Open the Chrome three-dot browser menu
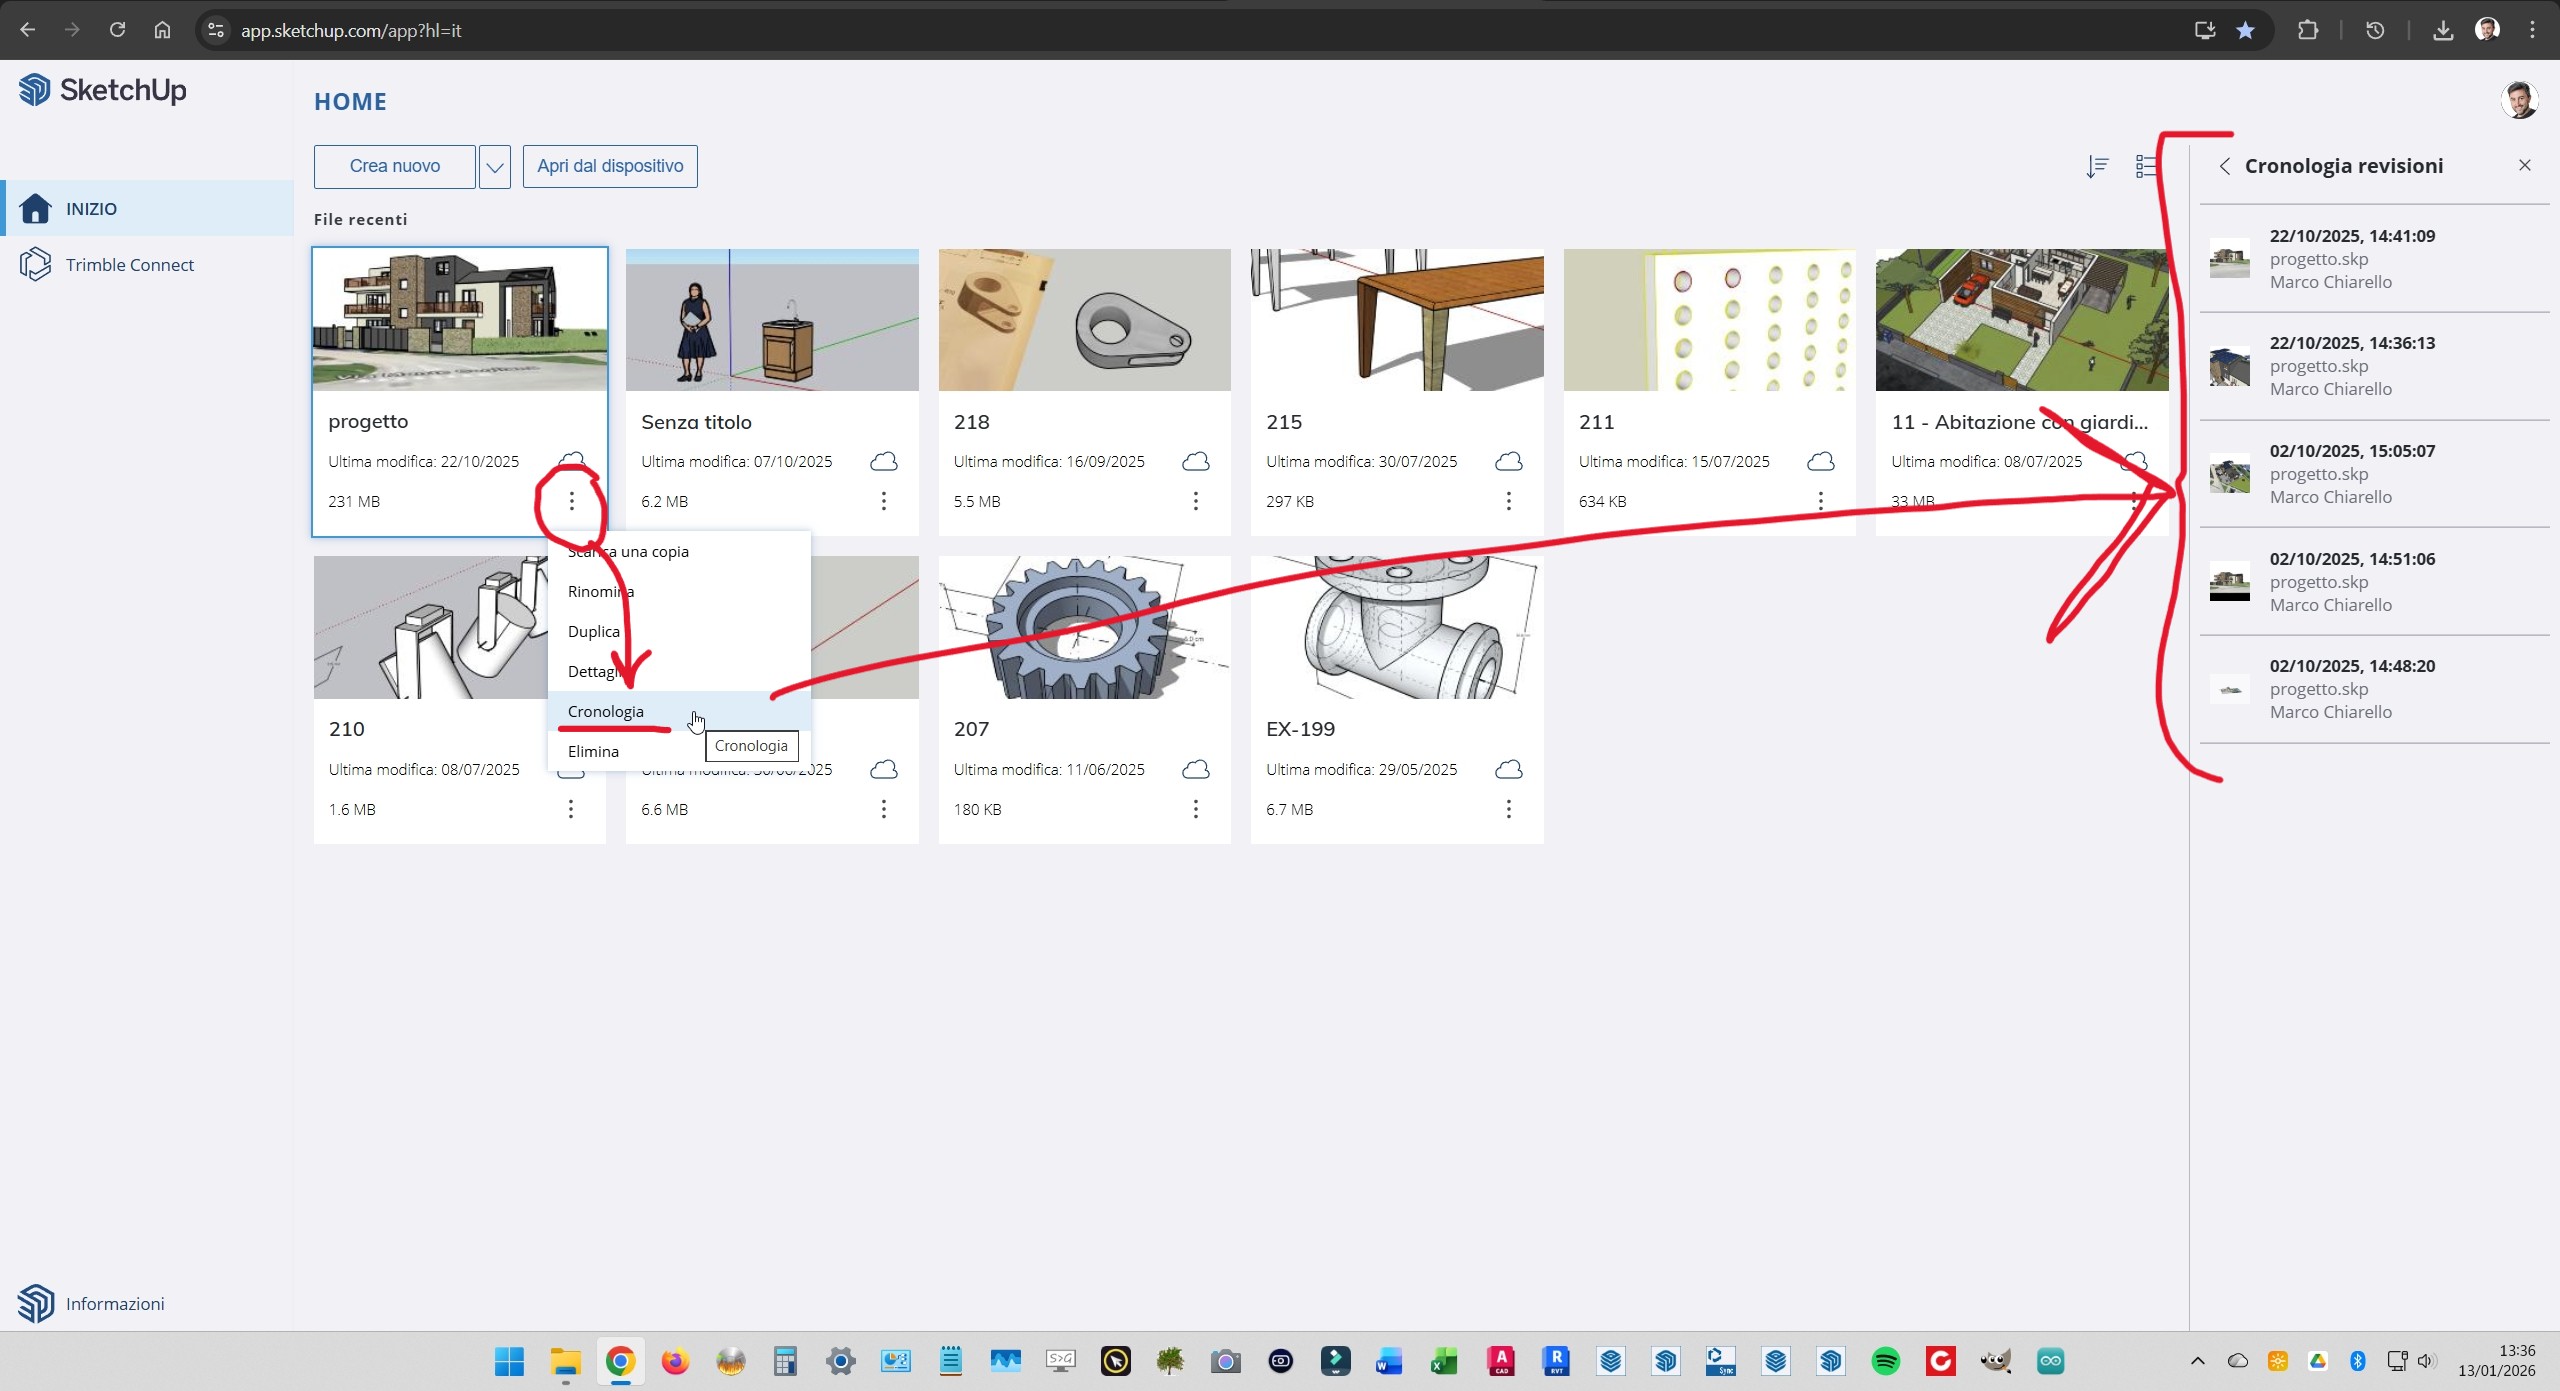Image resolution: width=2560 pixels, height=1391 pixels. pos(2533,30)
